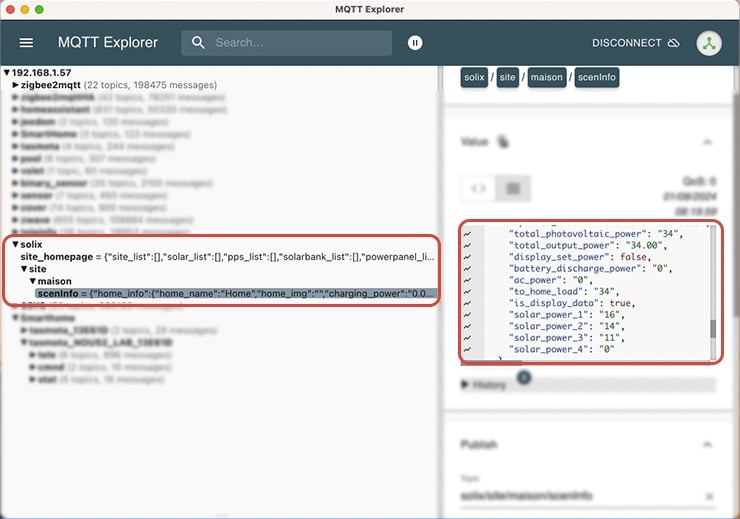The width and height of the screenshot is (740, 519).
Task: Click the "solar_power_1" line
Action: click(566, 315)
